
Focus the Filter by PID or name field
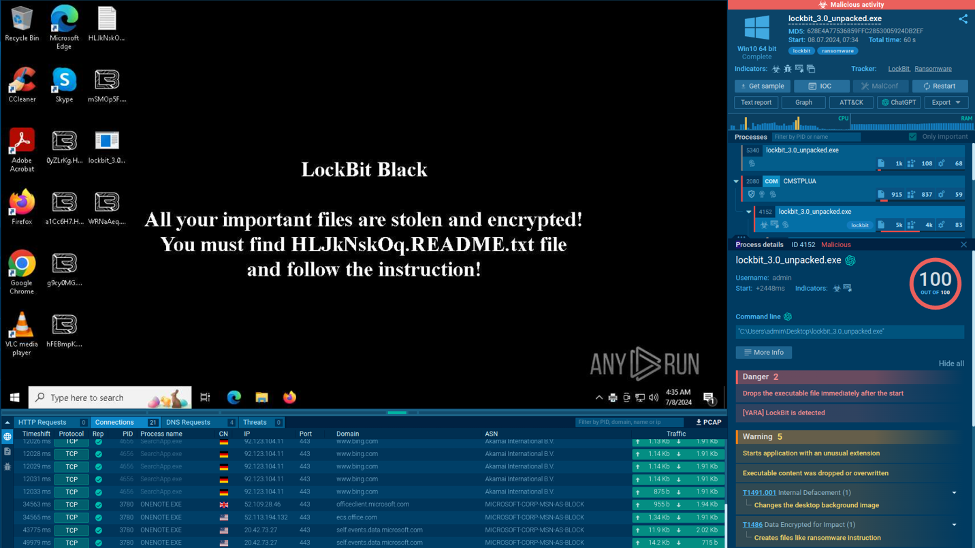(x=816, y=137)
